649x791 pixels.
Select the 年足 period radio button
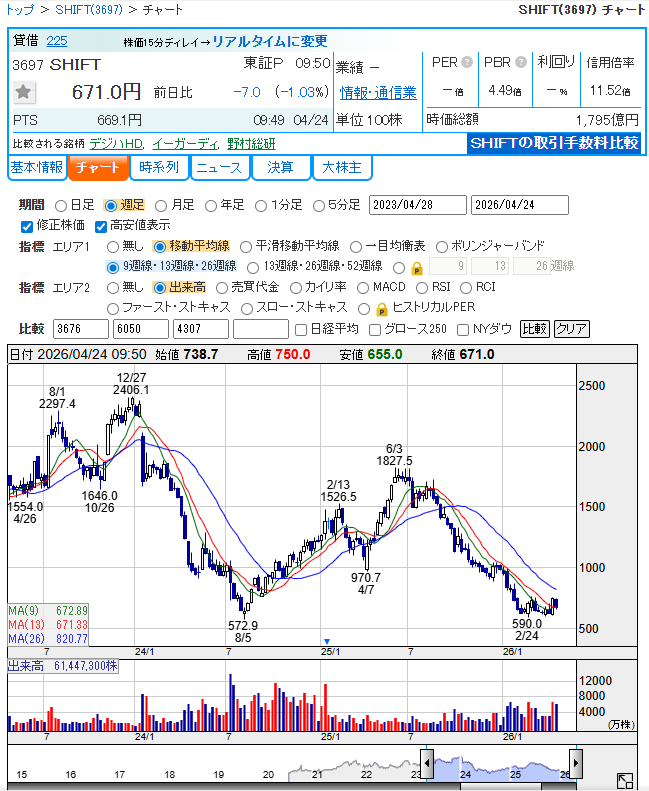click(211, 206)
